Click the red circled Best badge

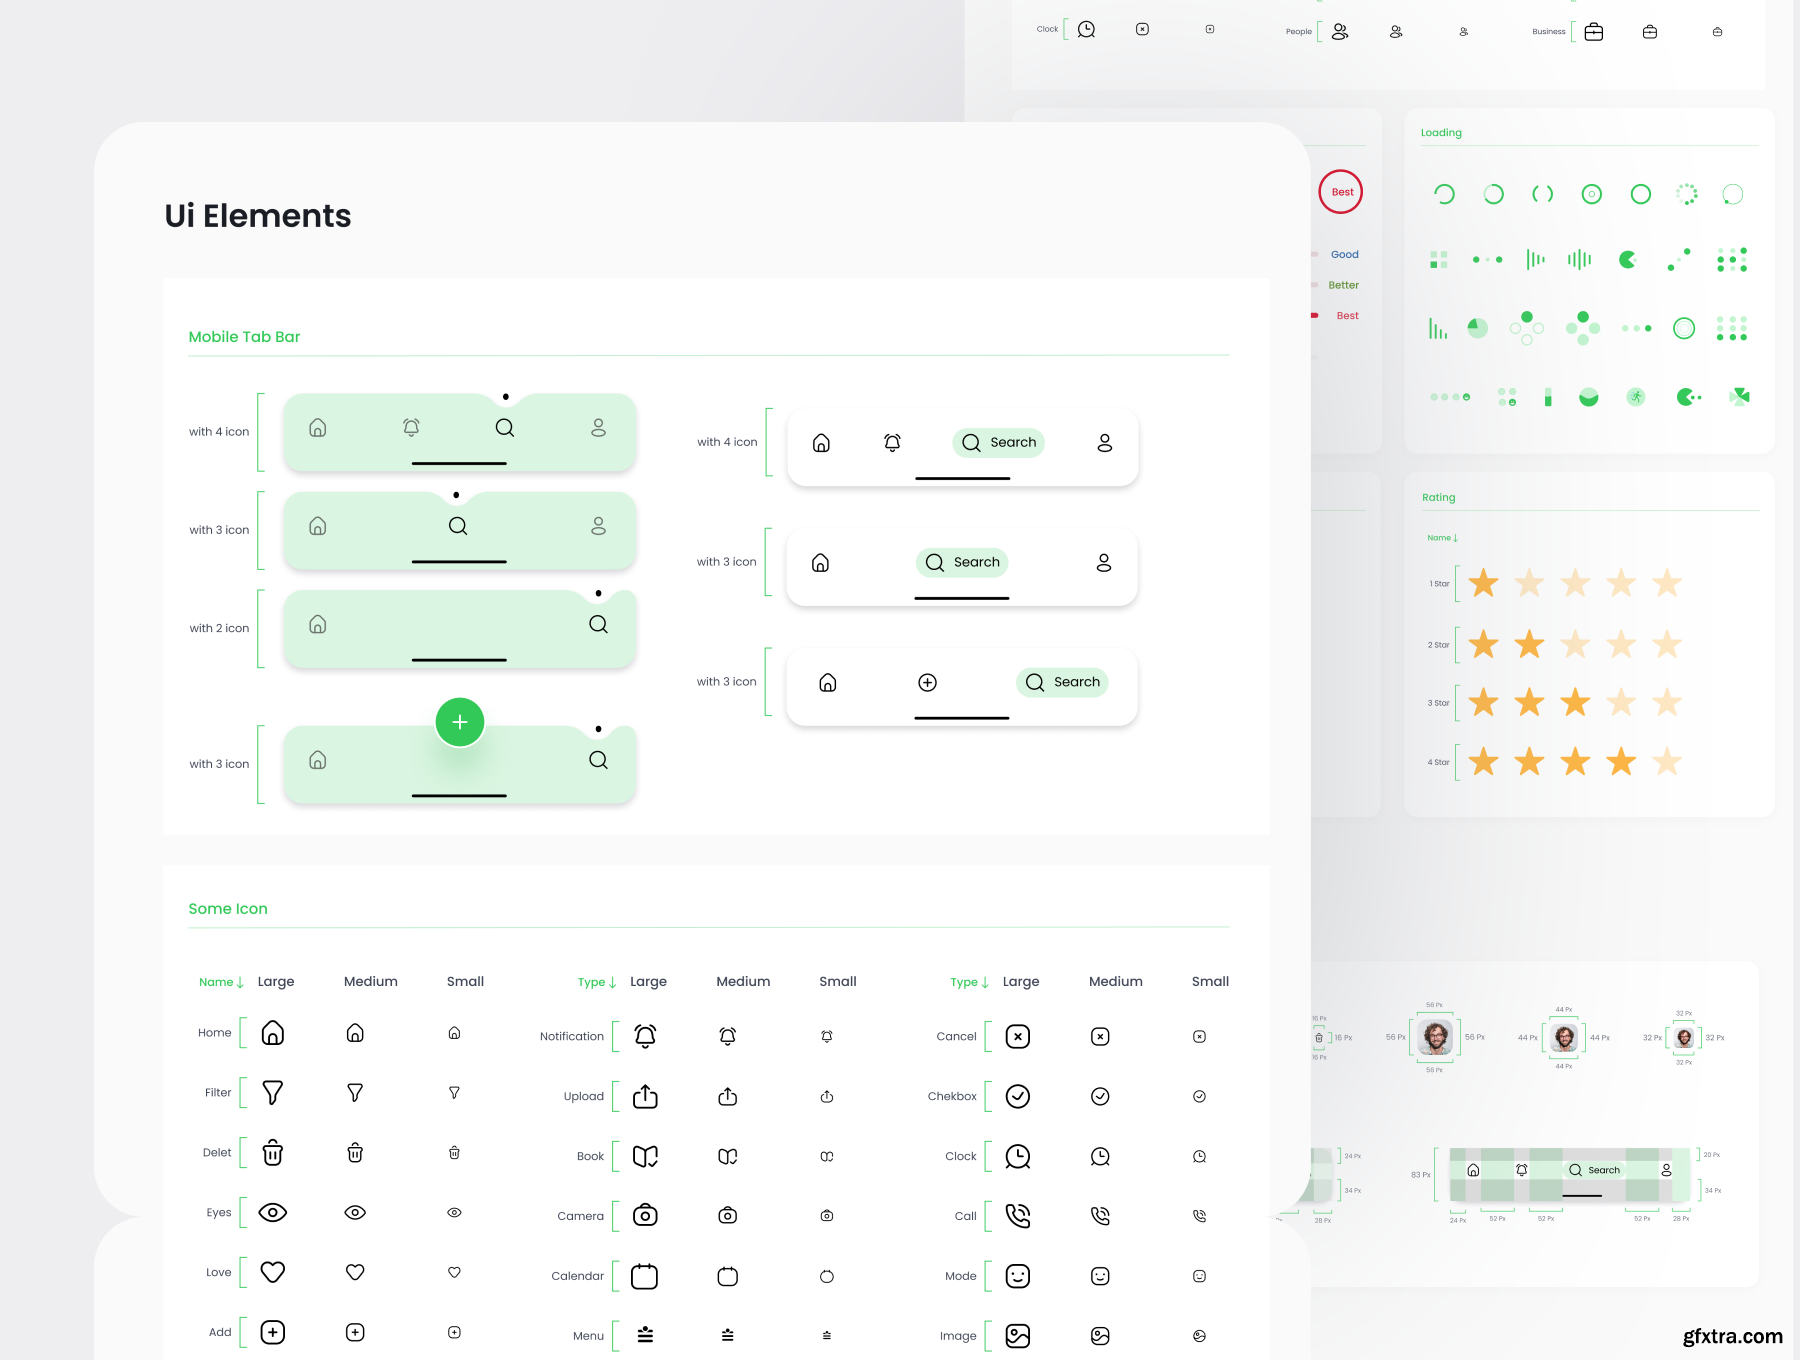pos(1341,192)
